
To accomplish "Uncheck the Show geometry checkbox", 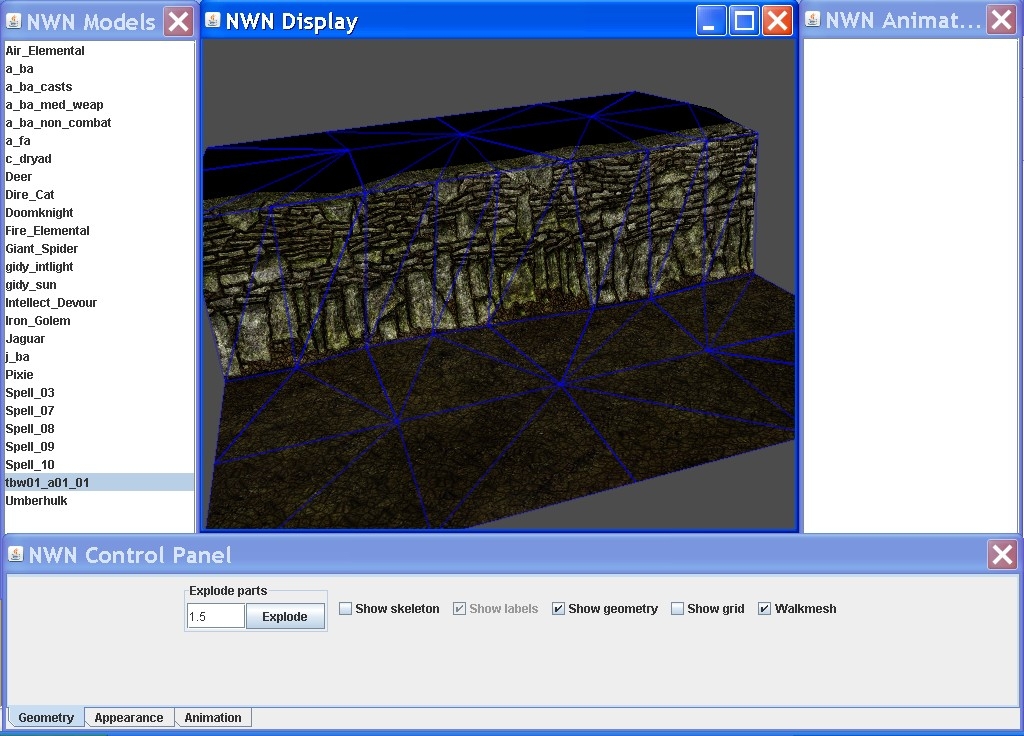I will click(559, 609).
